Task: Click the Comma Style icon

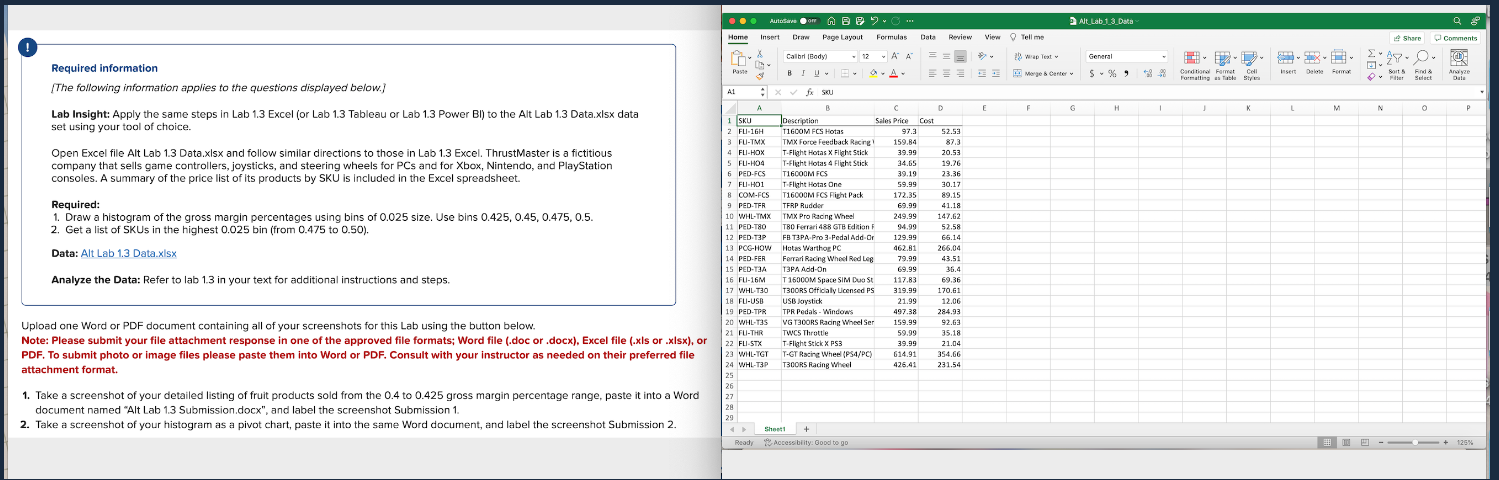Action: click(x=1126, y=73)
